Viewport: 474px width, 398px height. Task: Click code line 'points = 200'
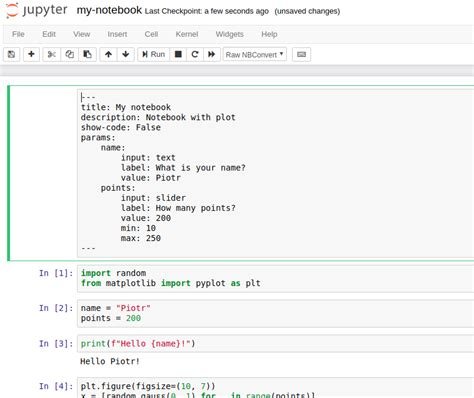[x=111, y=318]
